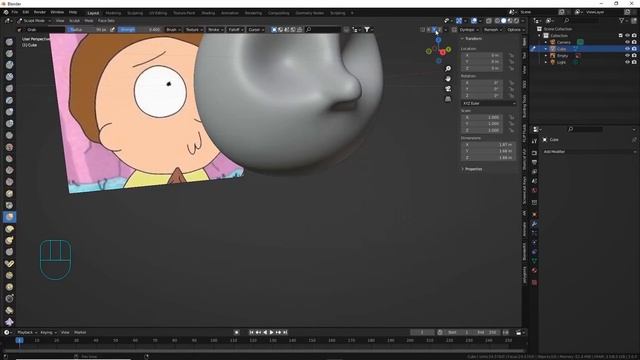Switch to material preview shading
The height and width of the screenshot is (360, 640).
click(x=510, y=21)
